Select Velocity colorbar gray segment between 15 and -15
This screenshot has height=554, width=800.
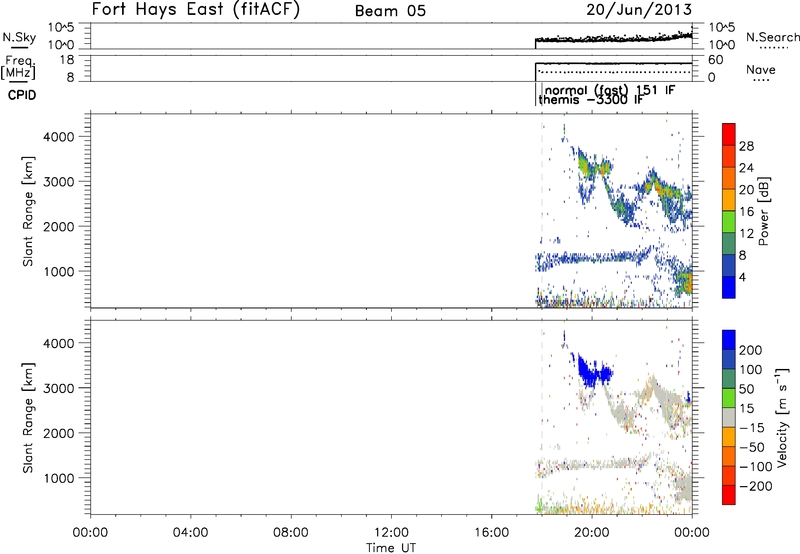pos(729,417)
